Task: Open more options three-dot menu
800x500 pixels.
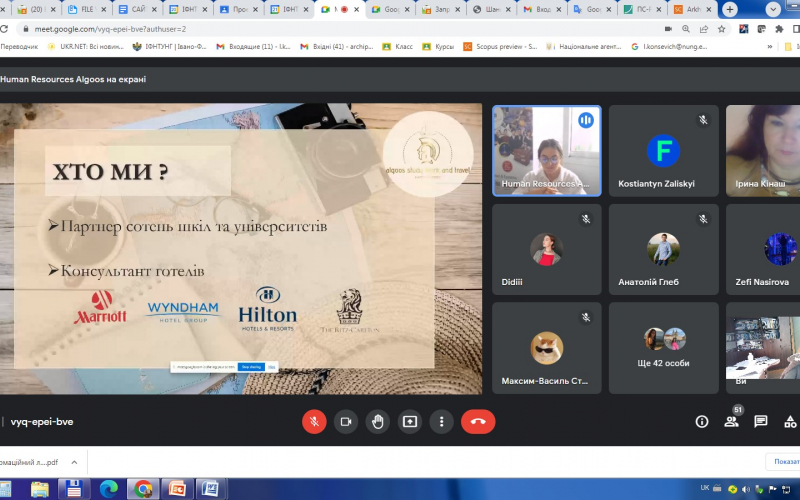Action: click(x=441, y=422)
